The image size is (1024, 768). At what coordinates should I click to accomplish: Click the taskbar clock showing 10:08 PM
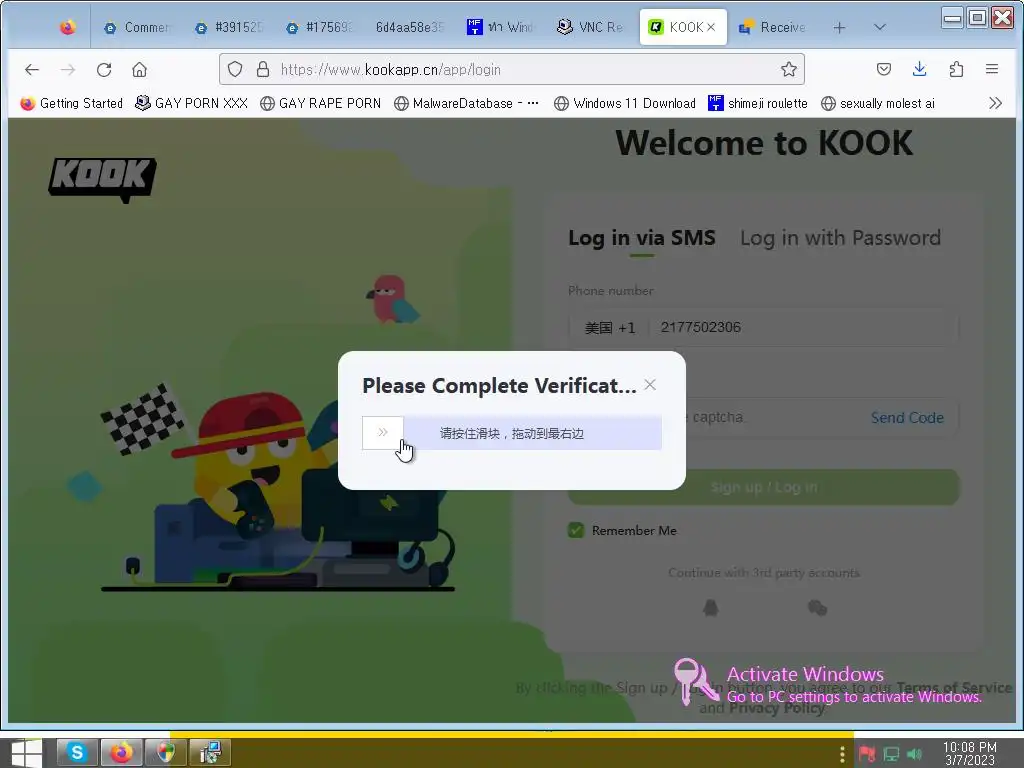970,754
